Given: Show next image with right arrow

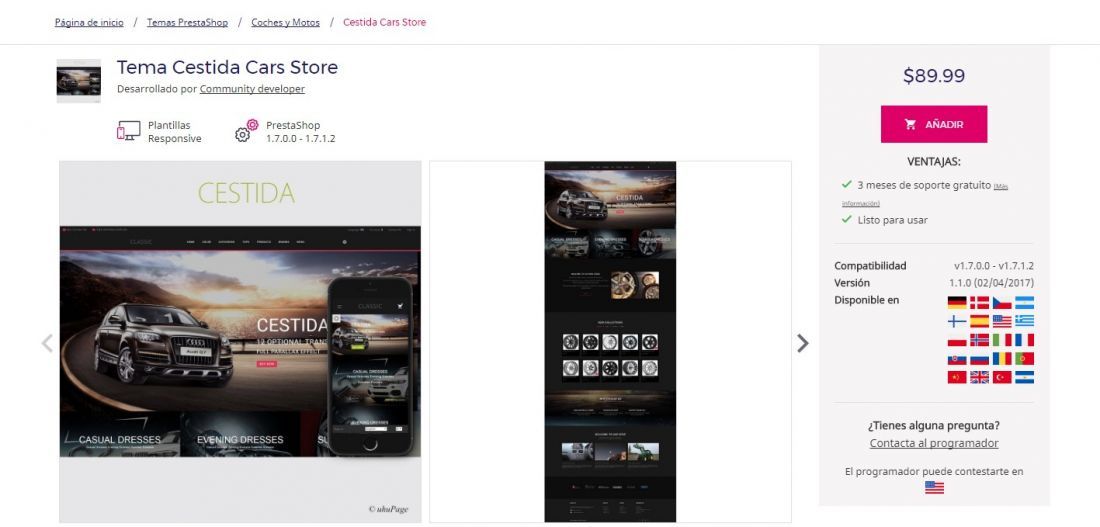Looking at the screenshot, I should (803, 343).
